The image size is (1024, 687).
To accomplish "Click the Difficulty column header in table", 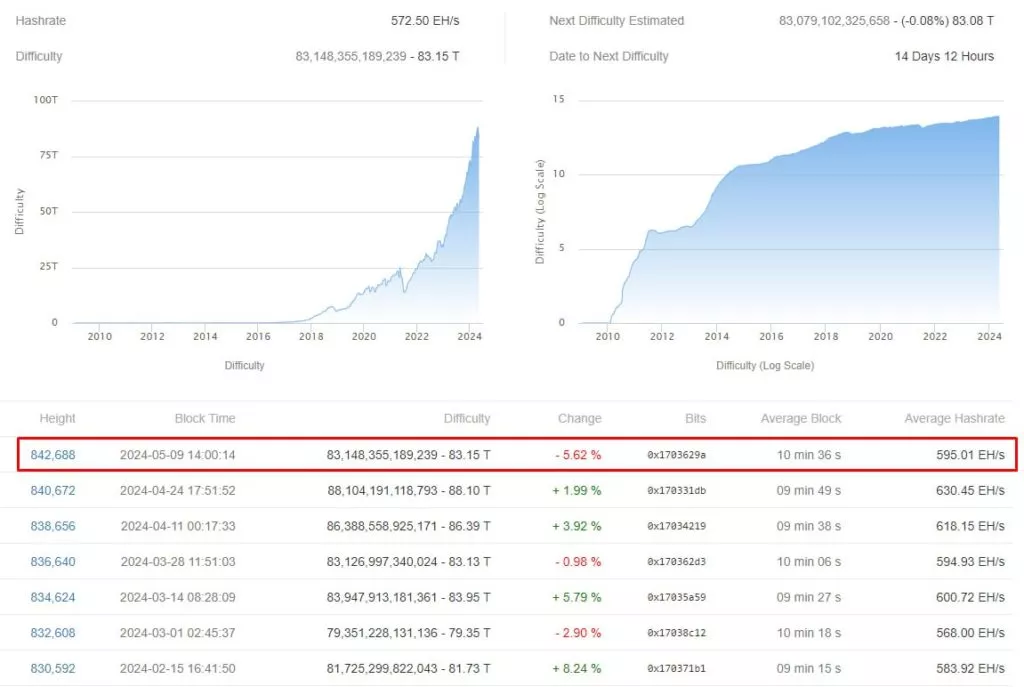I will pos(467,418).
